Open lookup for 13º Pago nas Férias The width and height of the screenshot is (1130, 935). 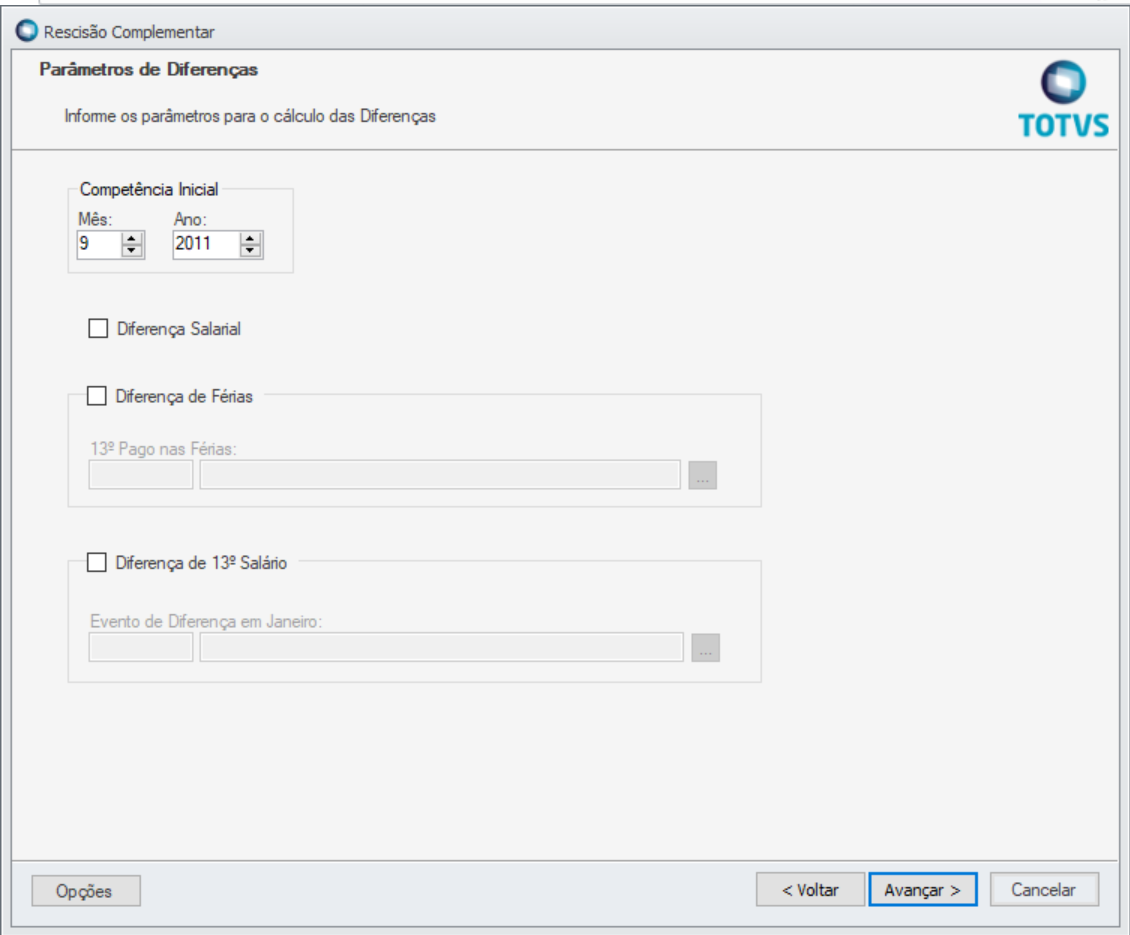(x=703, y=475)
